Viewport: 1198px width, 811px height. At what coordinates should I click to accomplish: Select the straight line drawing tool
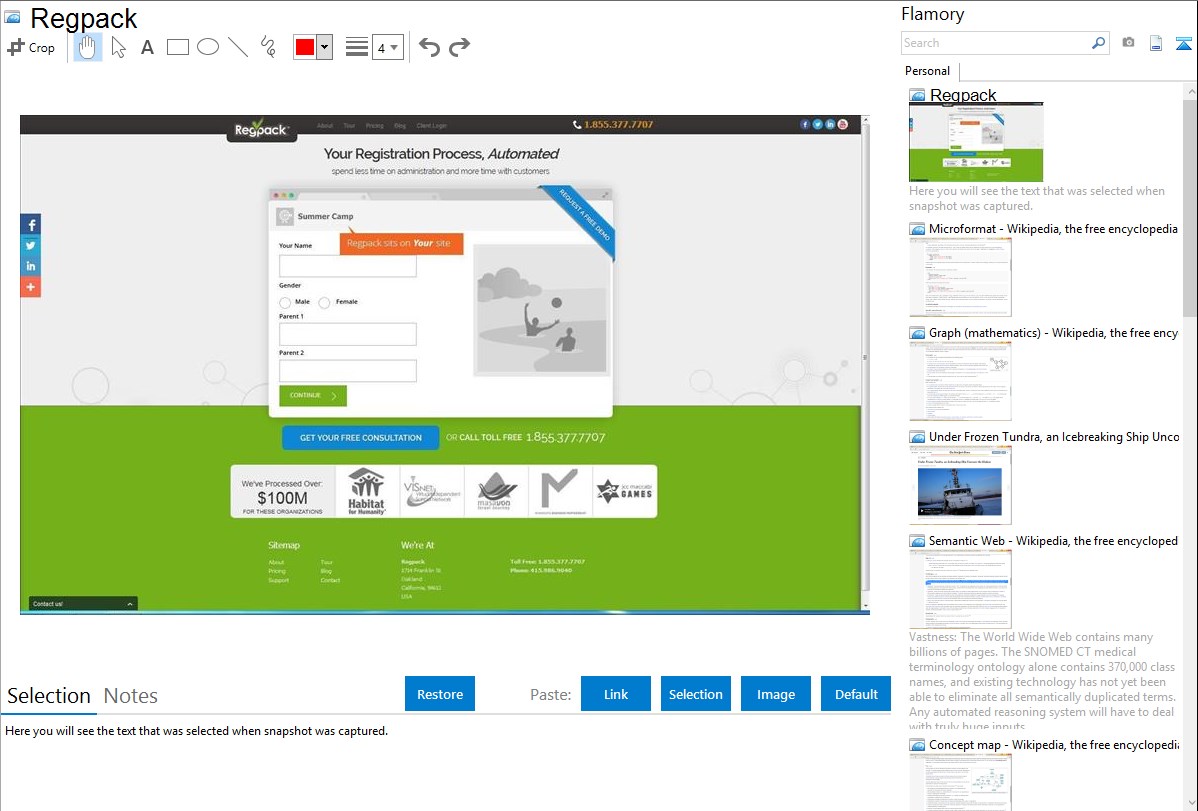[x=238, y=47]
